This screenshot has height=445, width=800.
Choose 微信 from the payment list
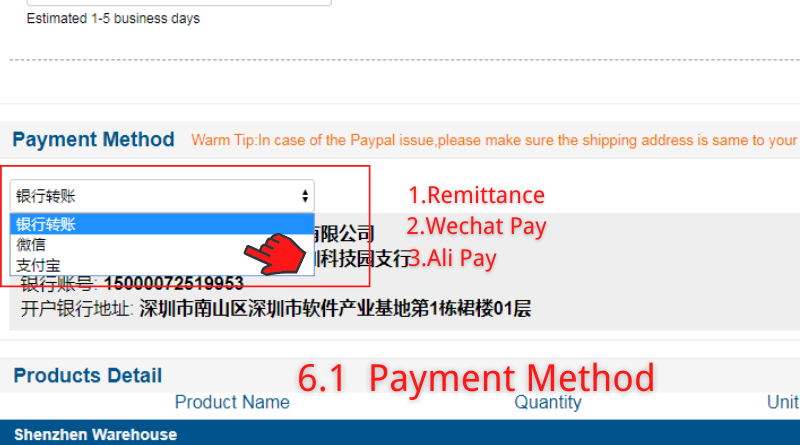162,244
